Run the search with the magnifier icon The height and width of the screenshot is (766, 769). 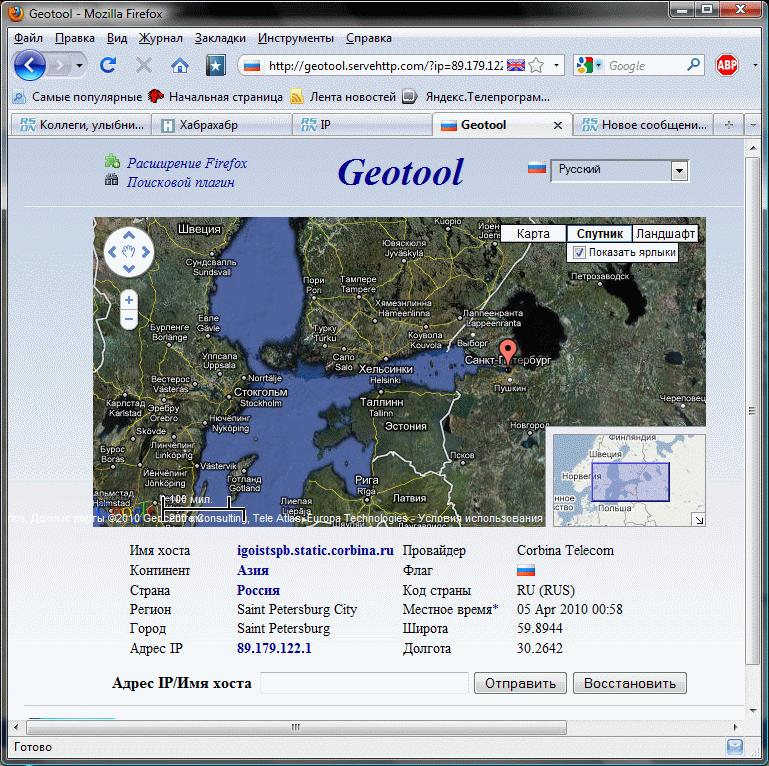693,65
